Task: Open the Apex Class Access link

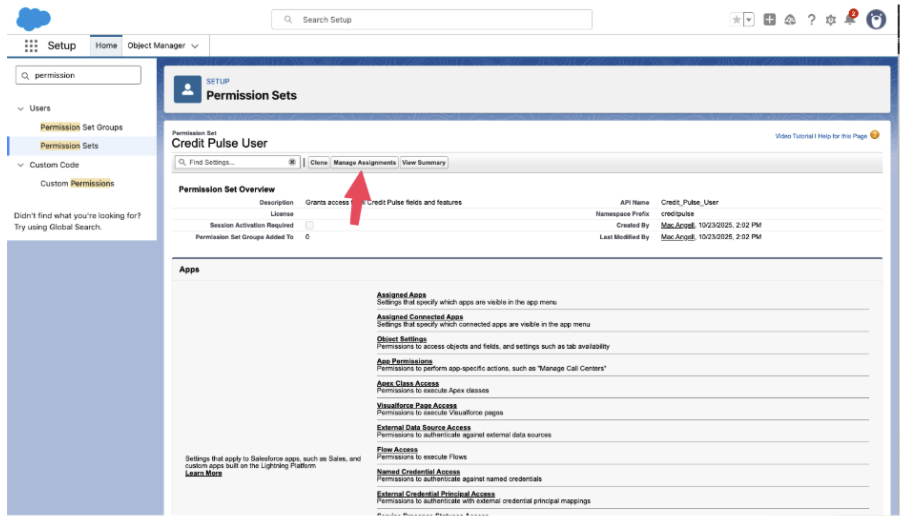Action: click(408, 383)
